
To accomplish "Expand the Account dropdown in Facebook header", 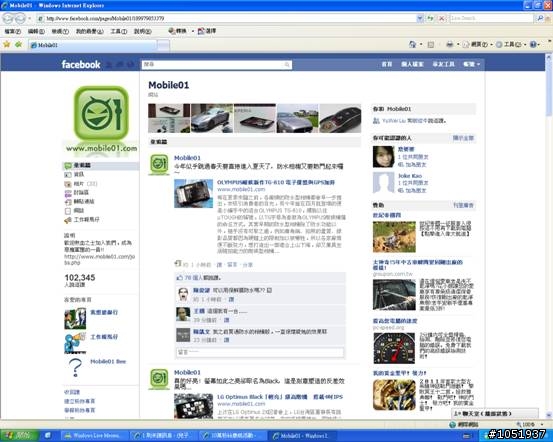I will [x=472, y=64].
